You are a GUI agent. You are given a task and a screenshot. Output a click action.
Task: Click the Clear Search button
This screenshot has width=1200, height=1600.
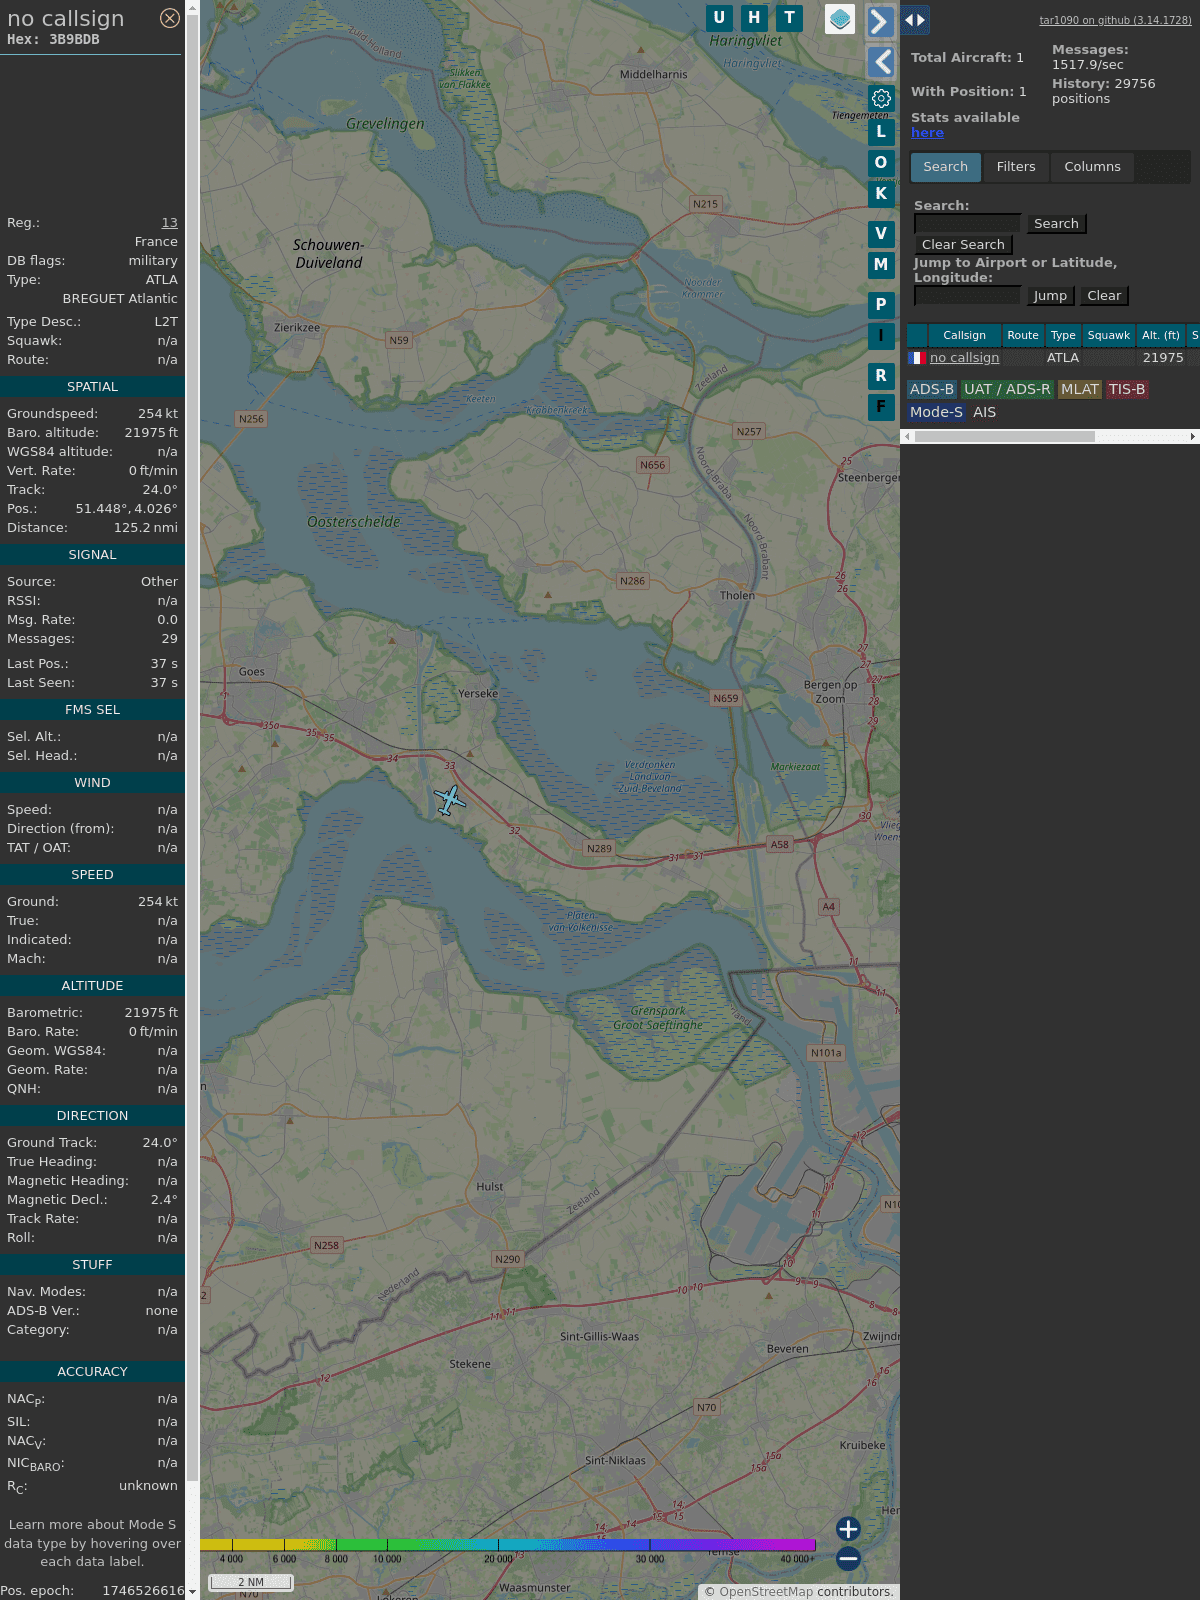pyautogui.click(x=963, y=245)
